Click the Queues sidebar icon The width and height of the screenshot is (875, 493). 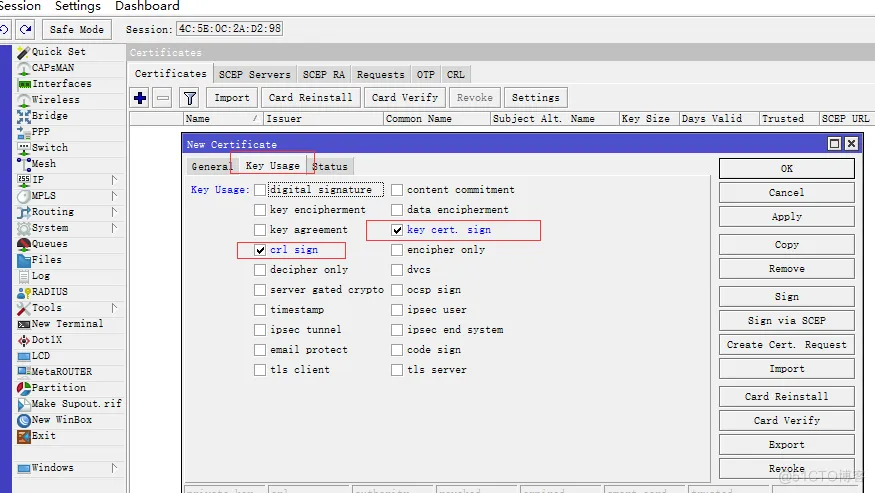click(24, 244)
